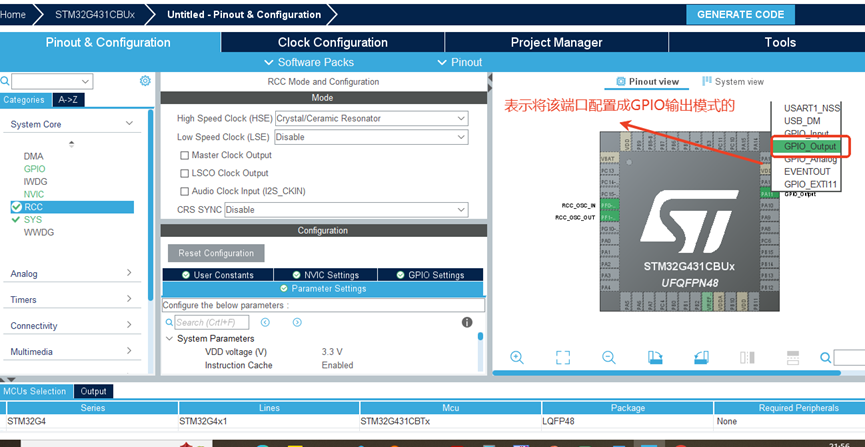
Task: Choose EVENTOUT from pin context menu
Action: pyautogui.click(x=805, y=172)
